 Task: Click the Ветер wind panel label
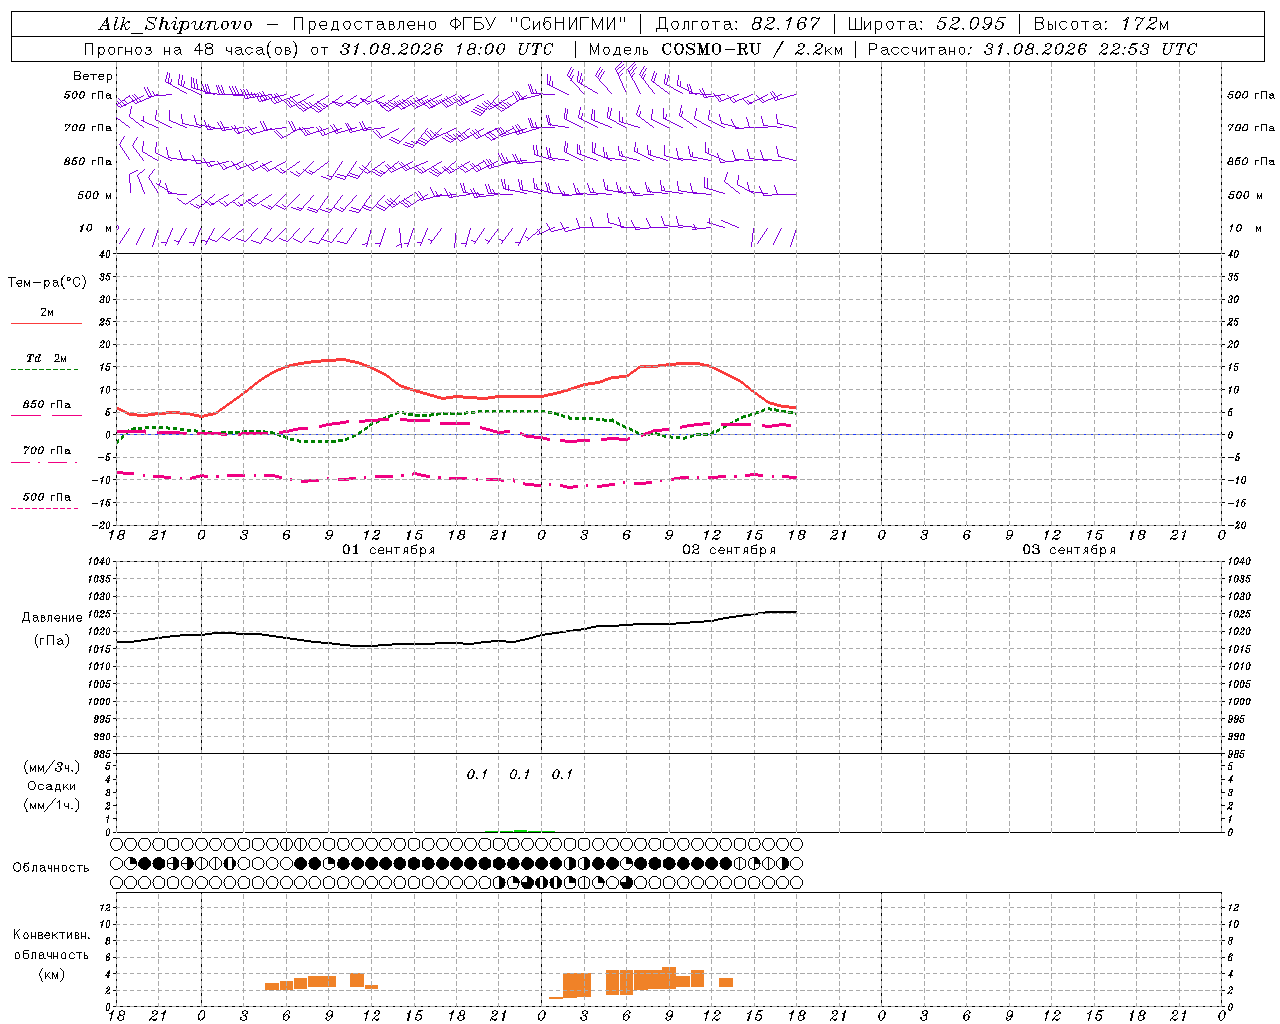[x=93, y=76]
